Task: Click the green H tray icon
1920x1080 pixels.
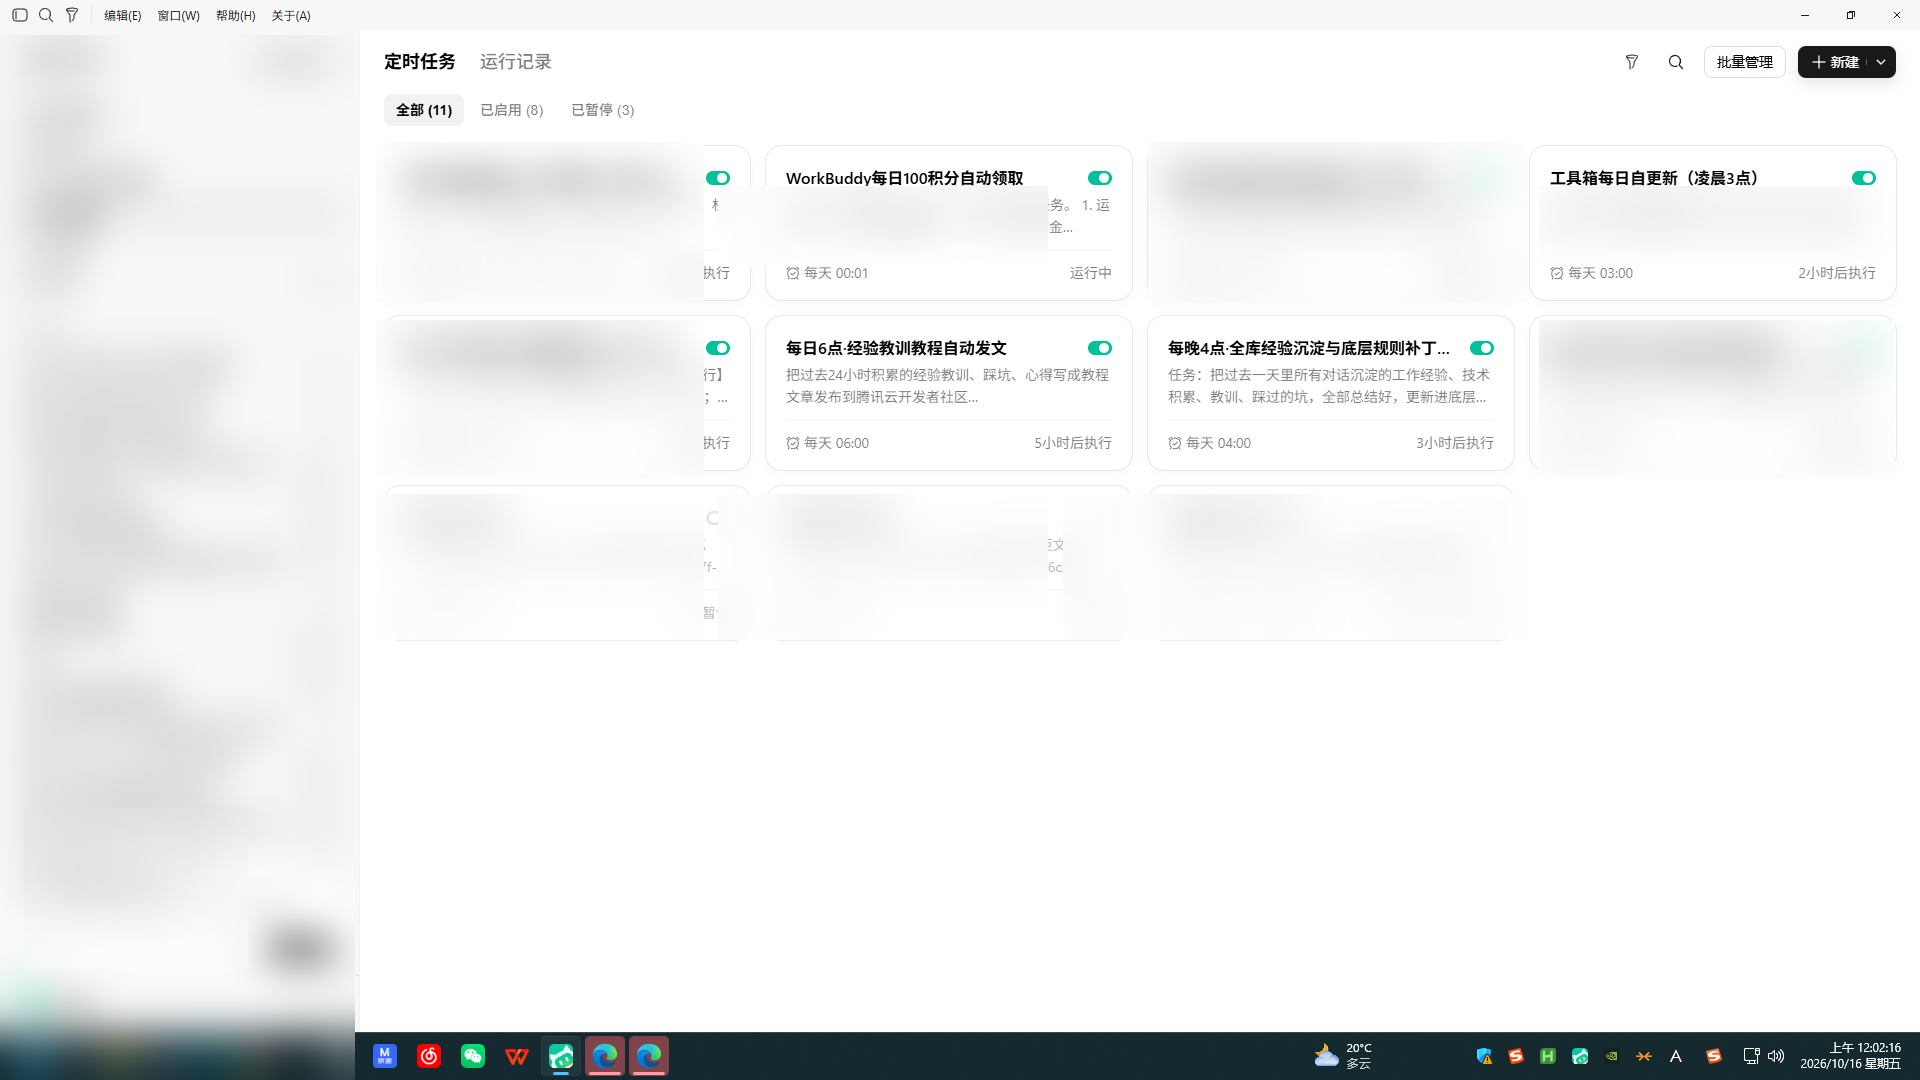Action: coord(1548,1056)
